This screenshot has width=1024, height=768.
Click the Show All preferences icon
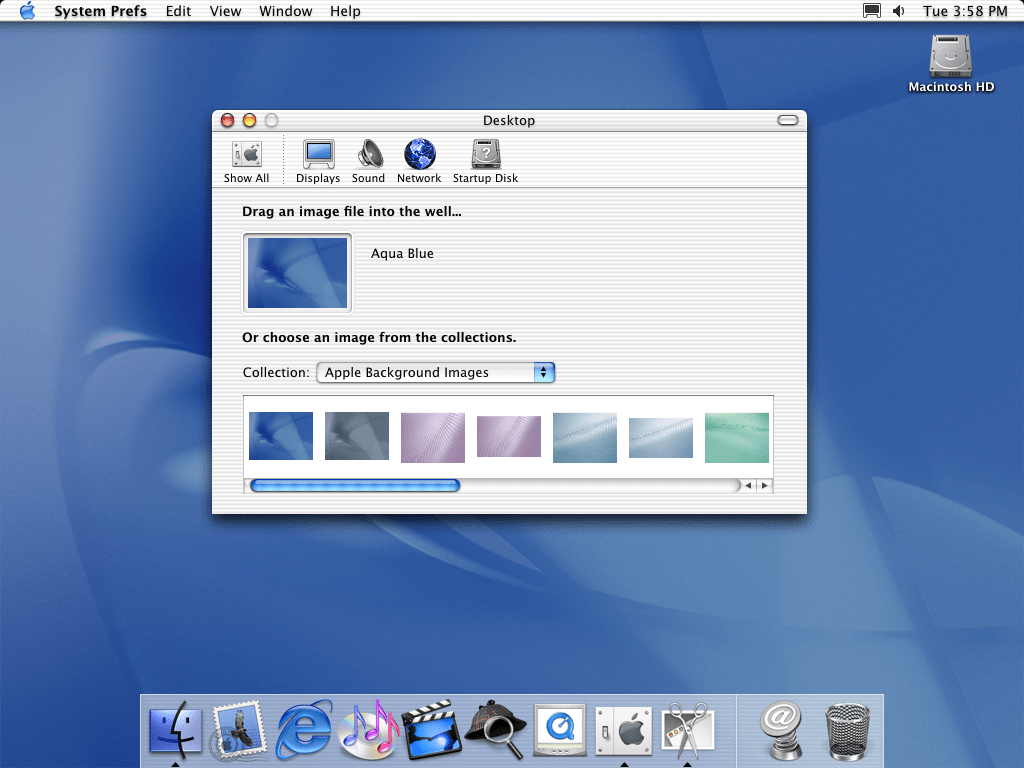click(x=246, y=161)
